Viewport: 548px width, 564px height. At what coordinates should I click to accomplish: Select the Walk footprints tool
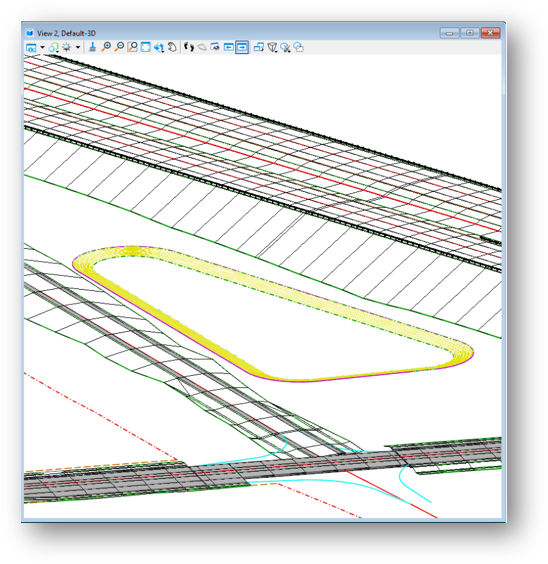click(189, 47)
